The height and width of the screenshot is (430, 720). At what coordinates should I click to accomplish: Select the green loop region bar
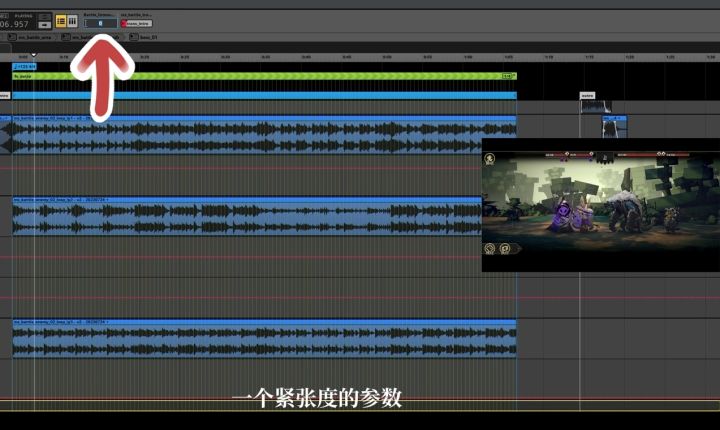tap(264, 76)
